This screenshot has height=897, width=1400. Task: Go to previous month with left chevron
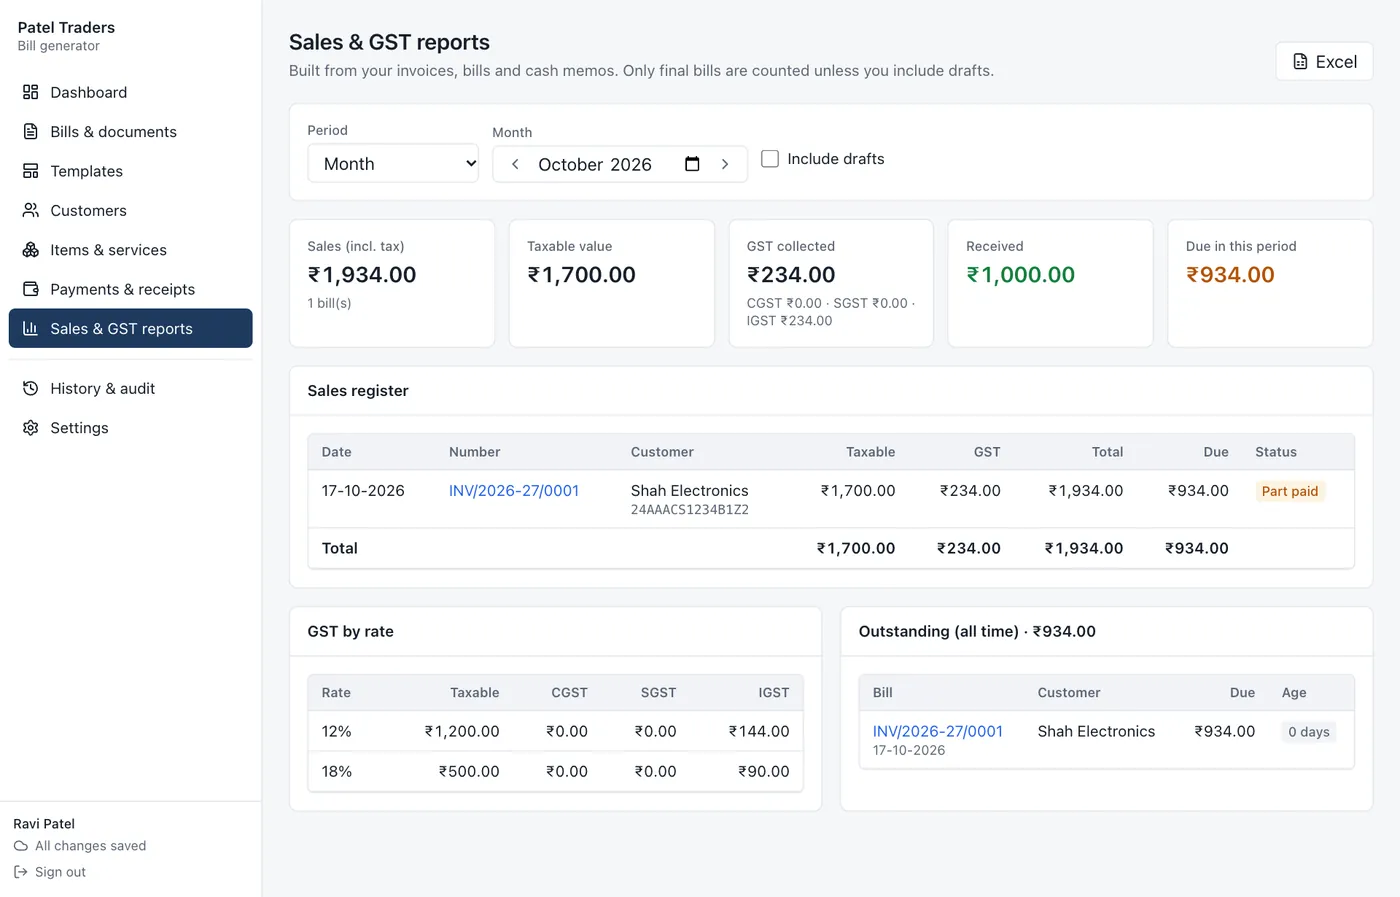[515, 164]
